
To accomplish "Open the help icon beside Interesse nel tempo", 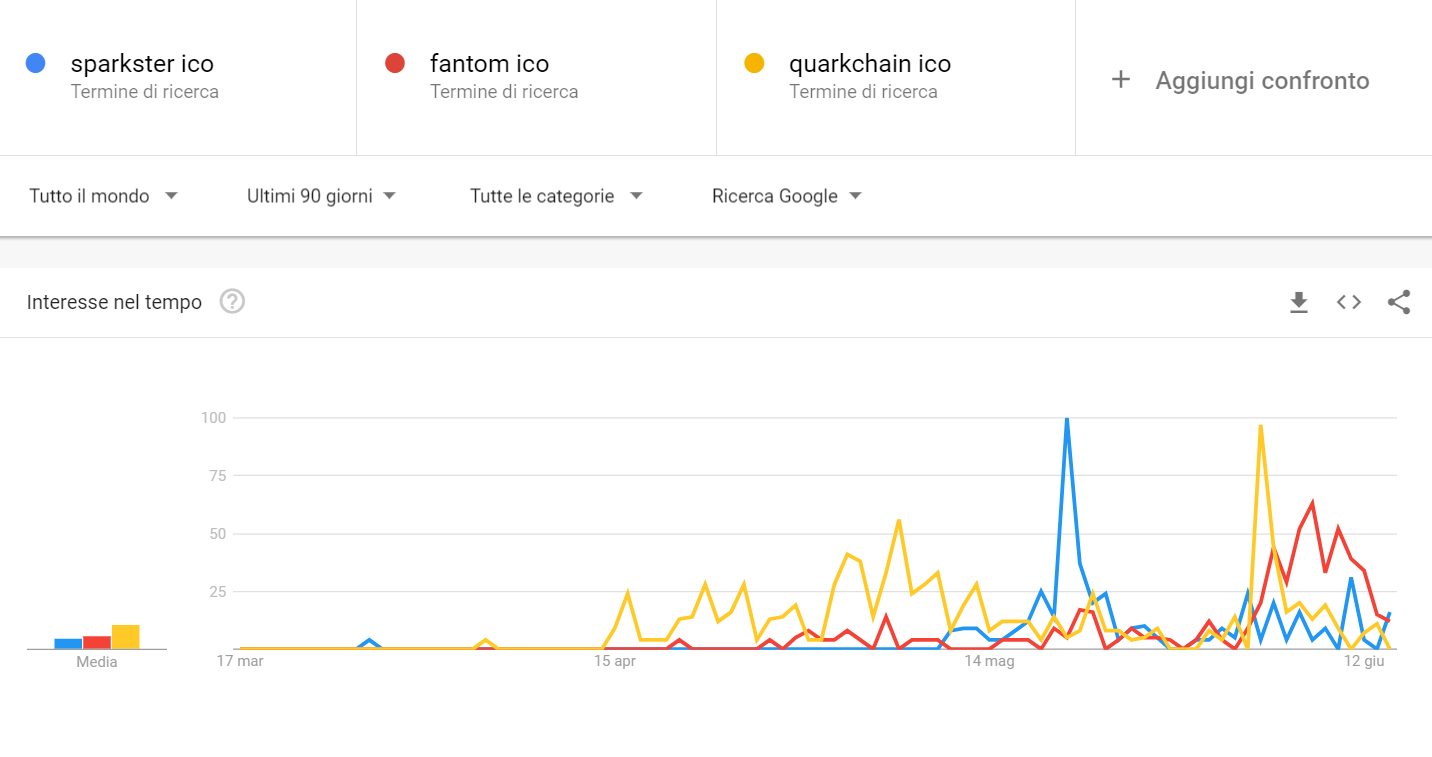I will tap(232, 301).
